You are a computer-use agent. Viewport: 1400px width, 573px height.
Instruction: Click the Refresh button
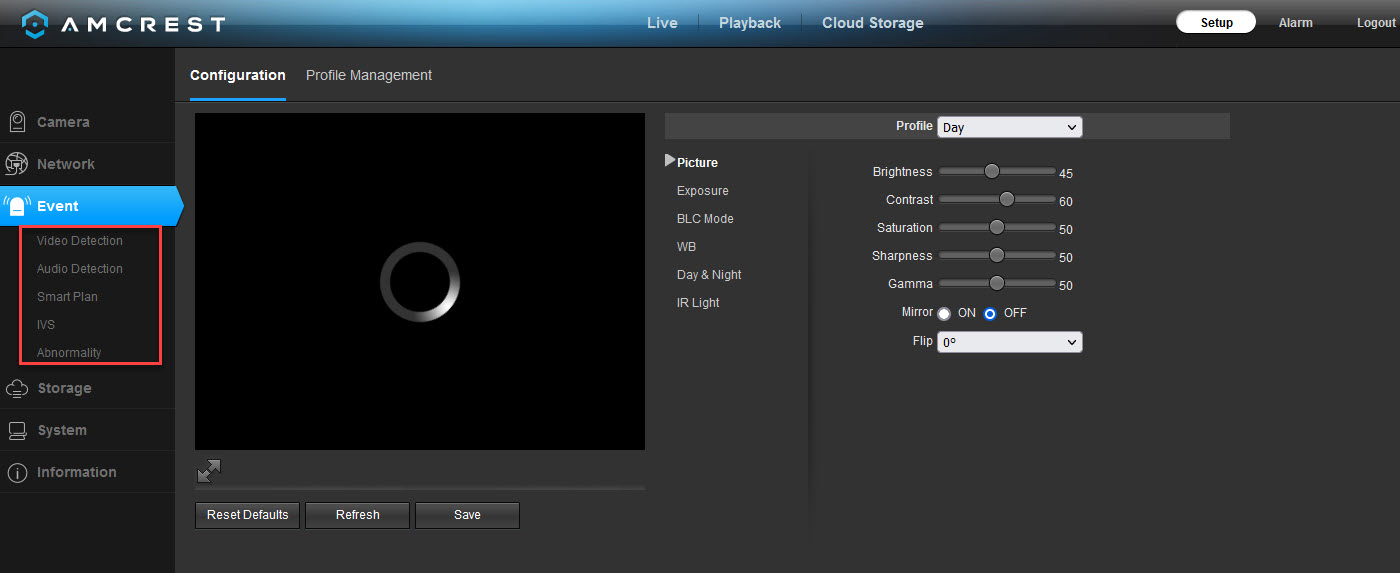point(358,515)
